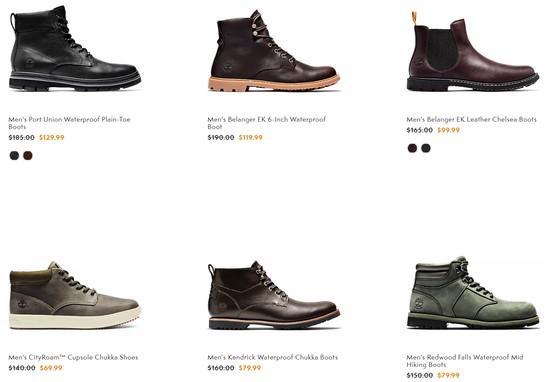Visit Men's Belanger EK Leather Chelsea Boots title

coord(471,120)
